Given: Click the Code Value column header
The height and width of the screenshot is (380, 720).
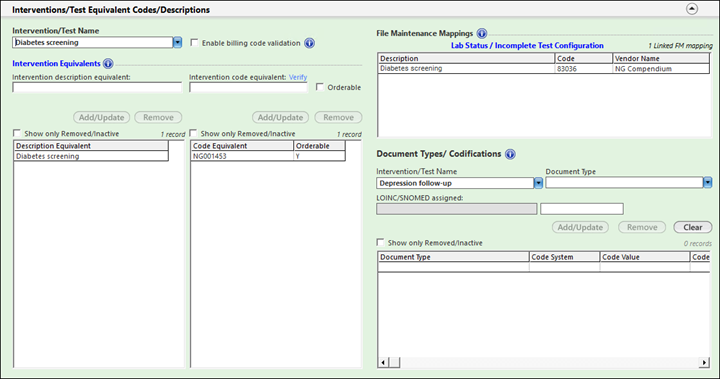Looking at the screenshot, I should (645, 257).
